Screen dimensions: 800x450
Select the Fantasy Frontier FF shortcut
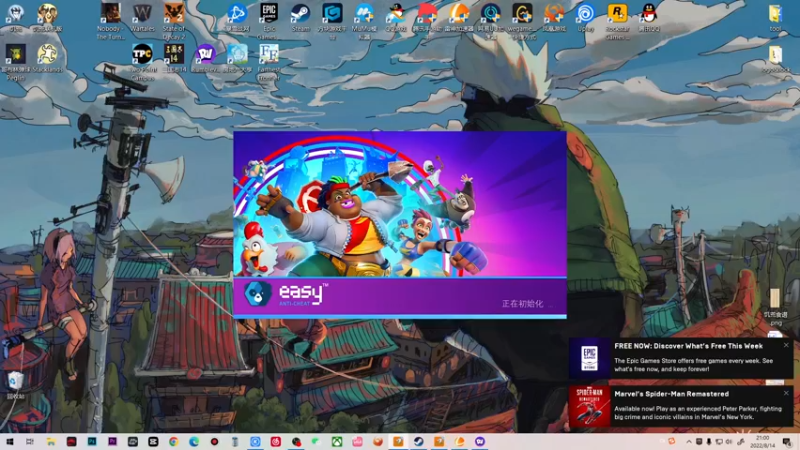coord(269,61)
